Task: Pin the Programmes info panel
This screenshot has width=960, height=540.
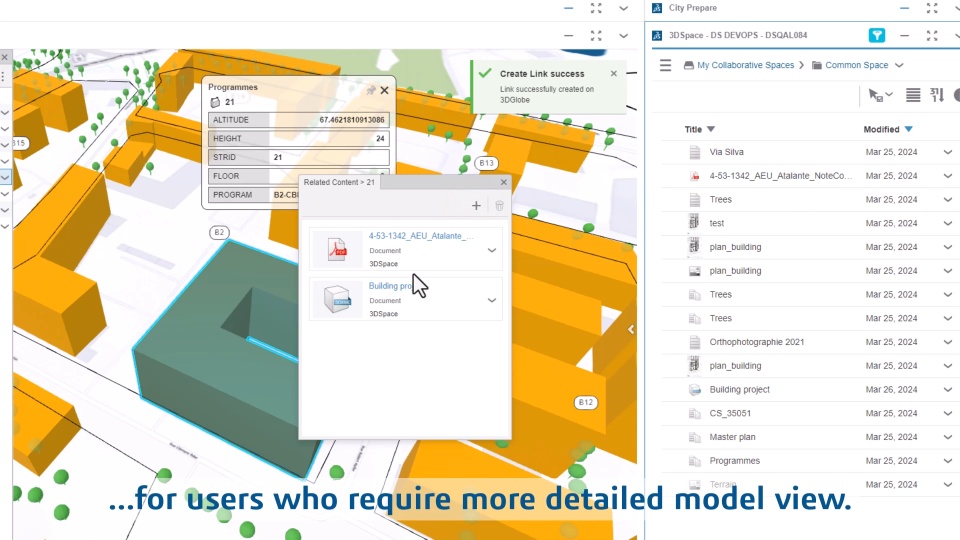Action: tap(370, 90)
